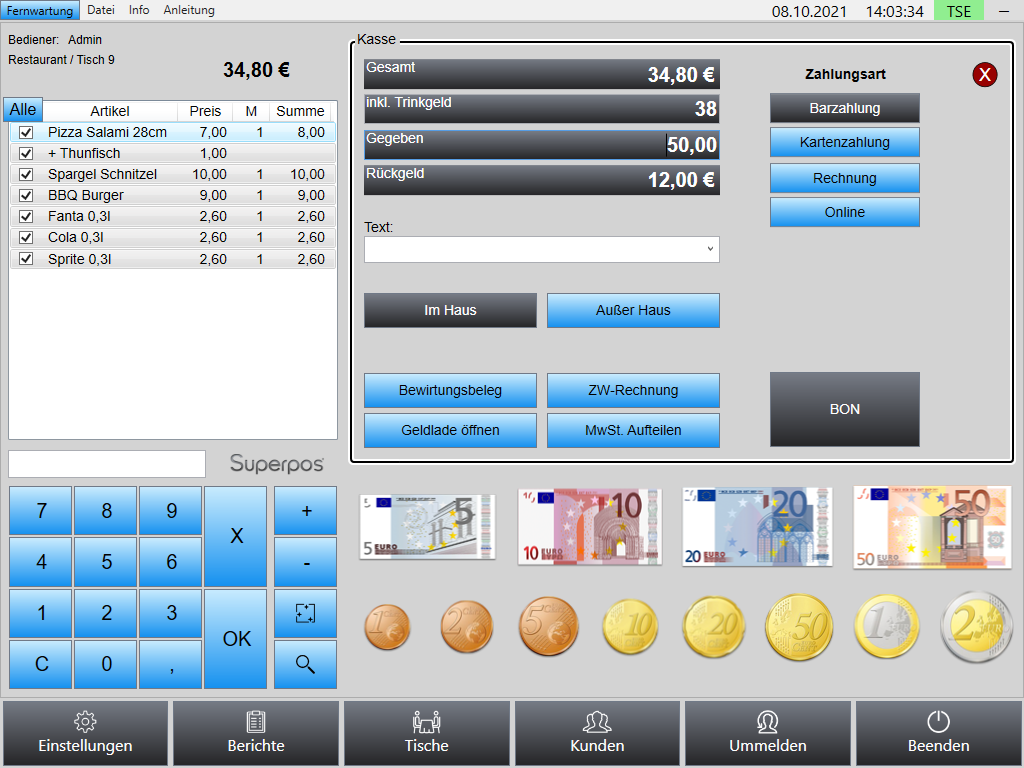
Task: Toggle the Sprite 0,3l checkbox
Action: pos(26,259)
